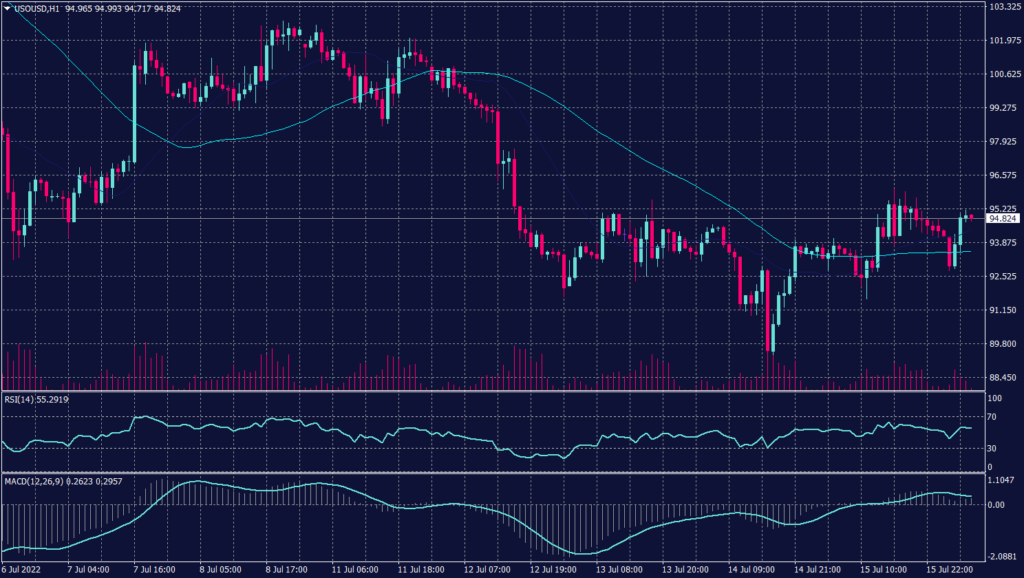Click the divider between RSI and MACD panels
This screenshot has width=1024, height=578.
click(x=490, y=473)
